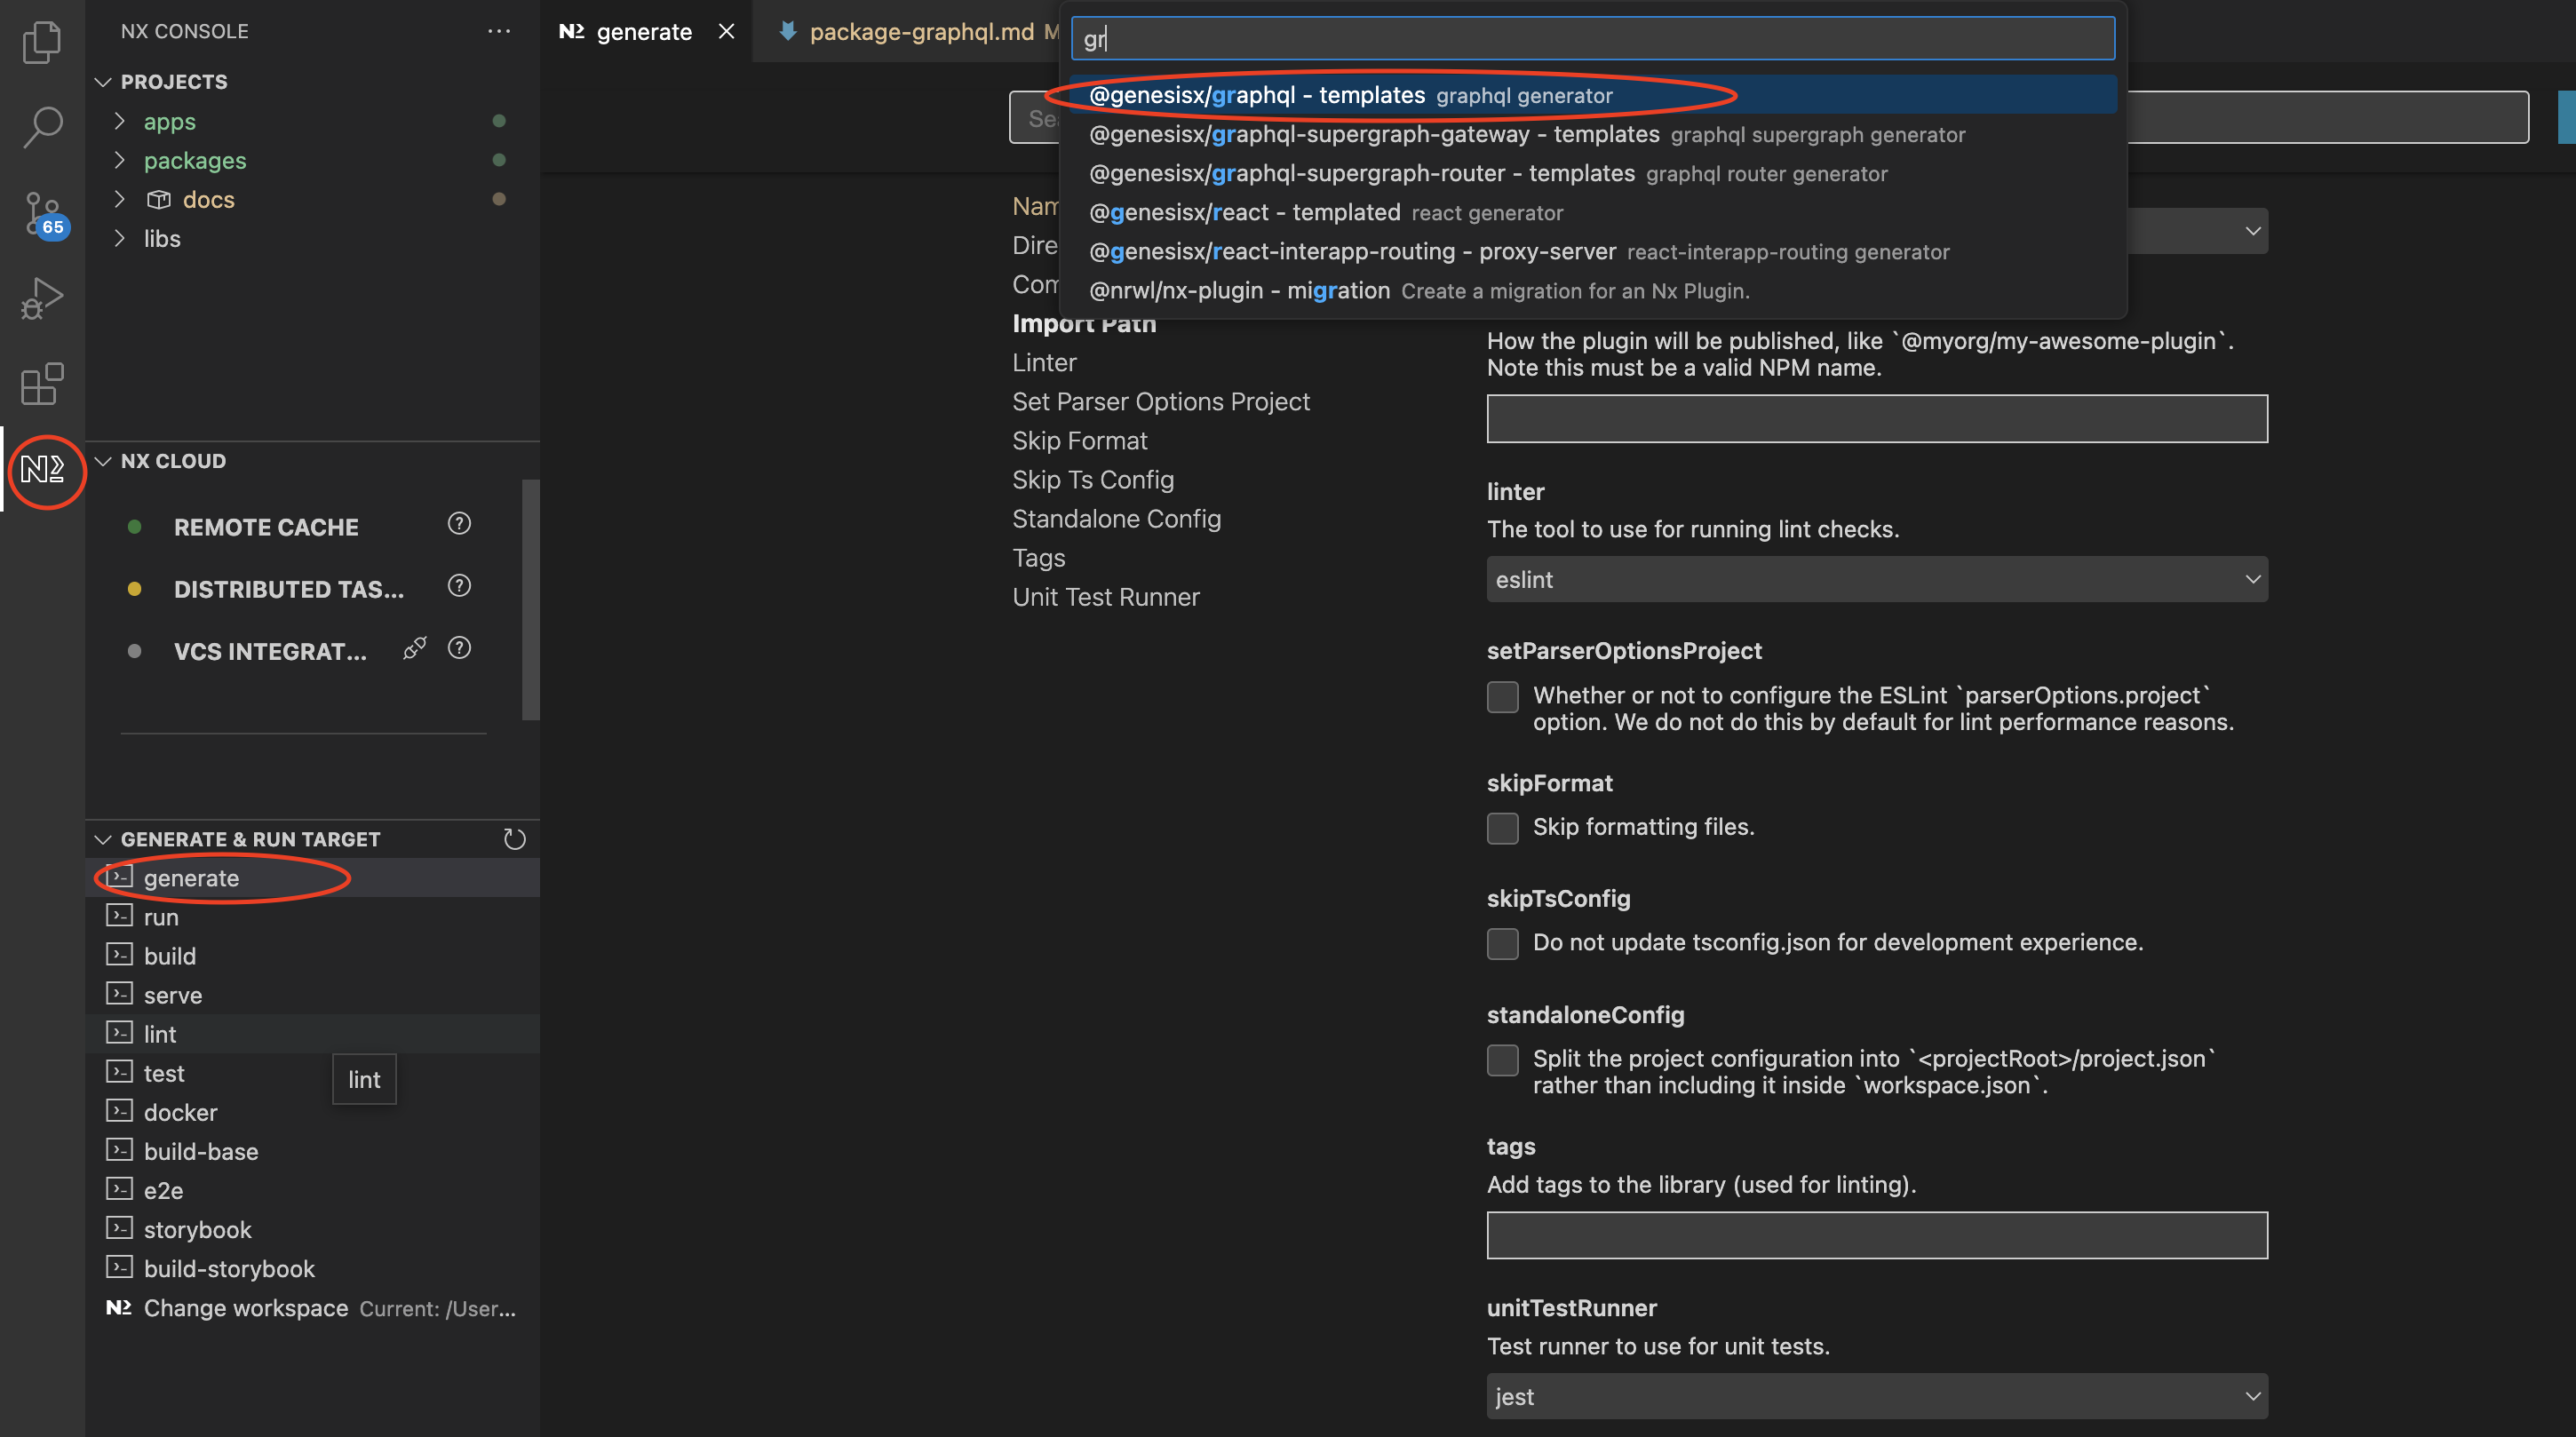Viewport: 2576px width, 1437px height.
Task: Expand the packages project folder
Action: click(x=120, y=160)
